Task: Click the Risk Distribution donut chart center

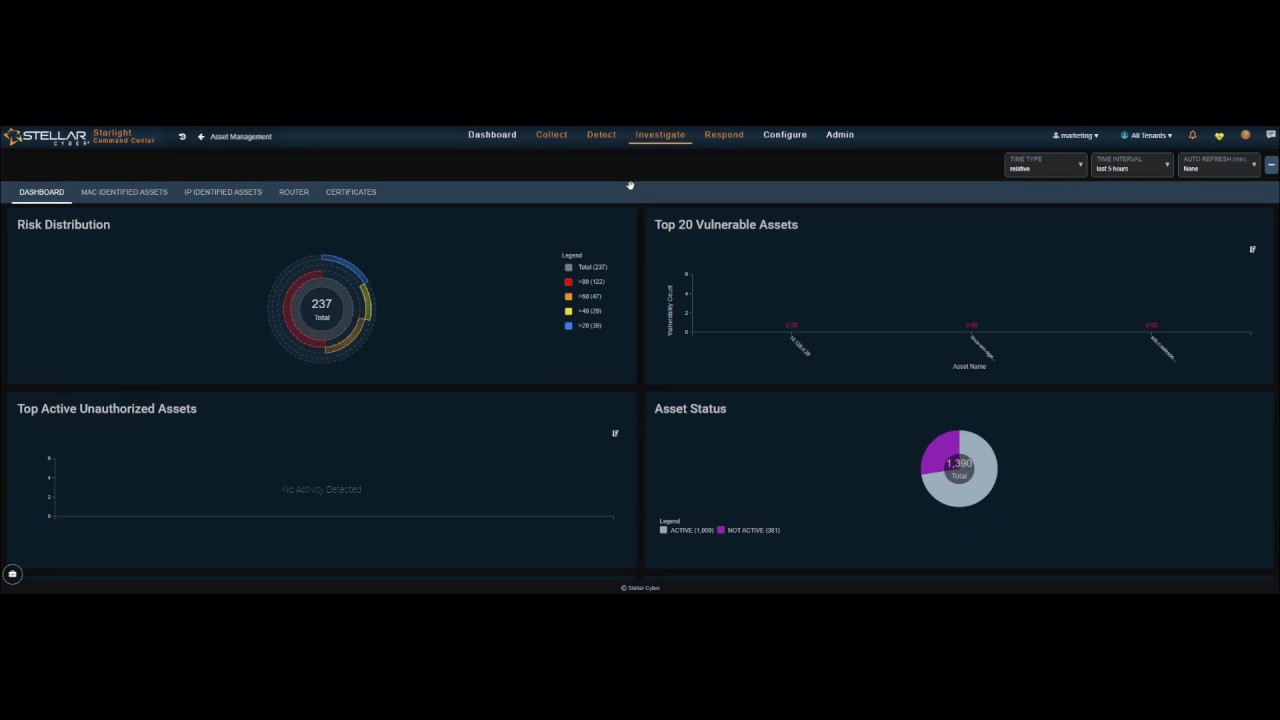Action: (321, 308)
